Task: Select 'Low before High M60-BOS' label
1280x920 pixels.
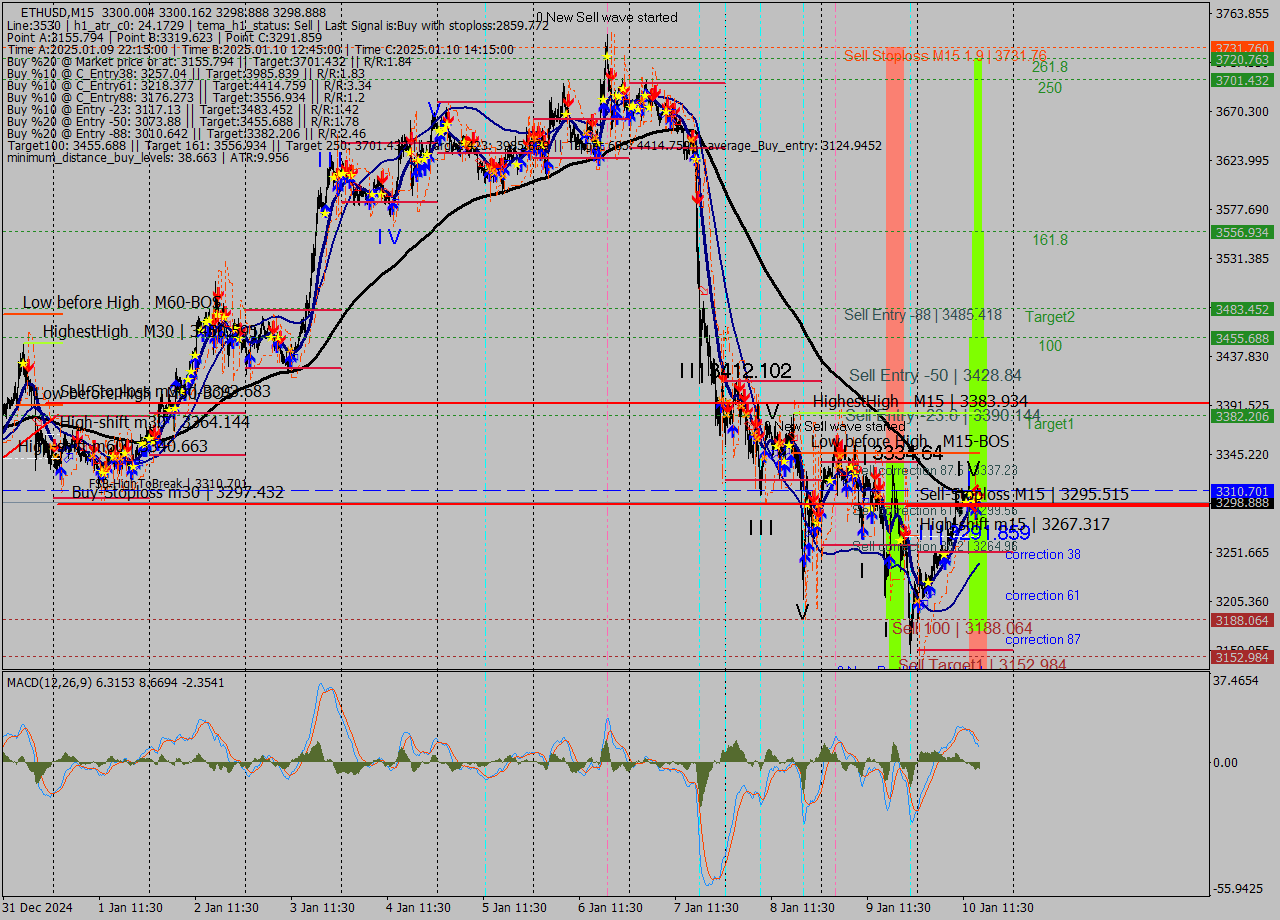Action: pos(121,302)
